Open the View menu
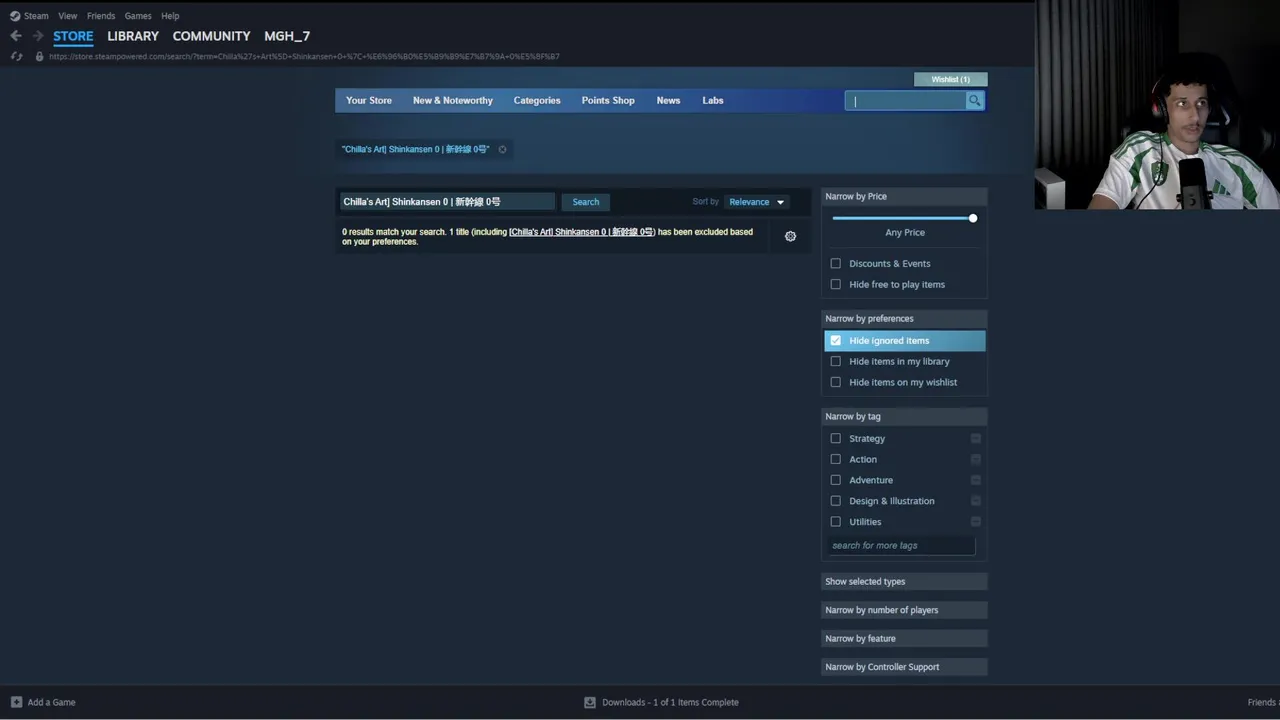This screenshot has height=720, width=1280. [x=67, y=16]
